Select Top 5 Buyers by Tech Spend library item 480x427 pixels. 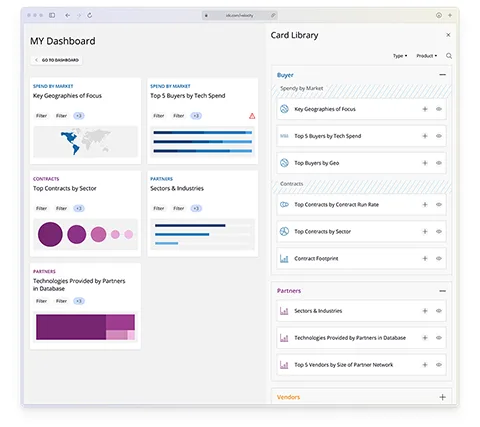361,136
